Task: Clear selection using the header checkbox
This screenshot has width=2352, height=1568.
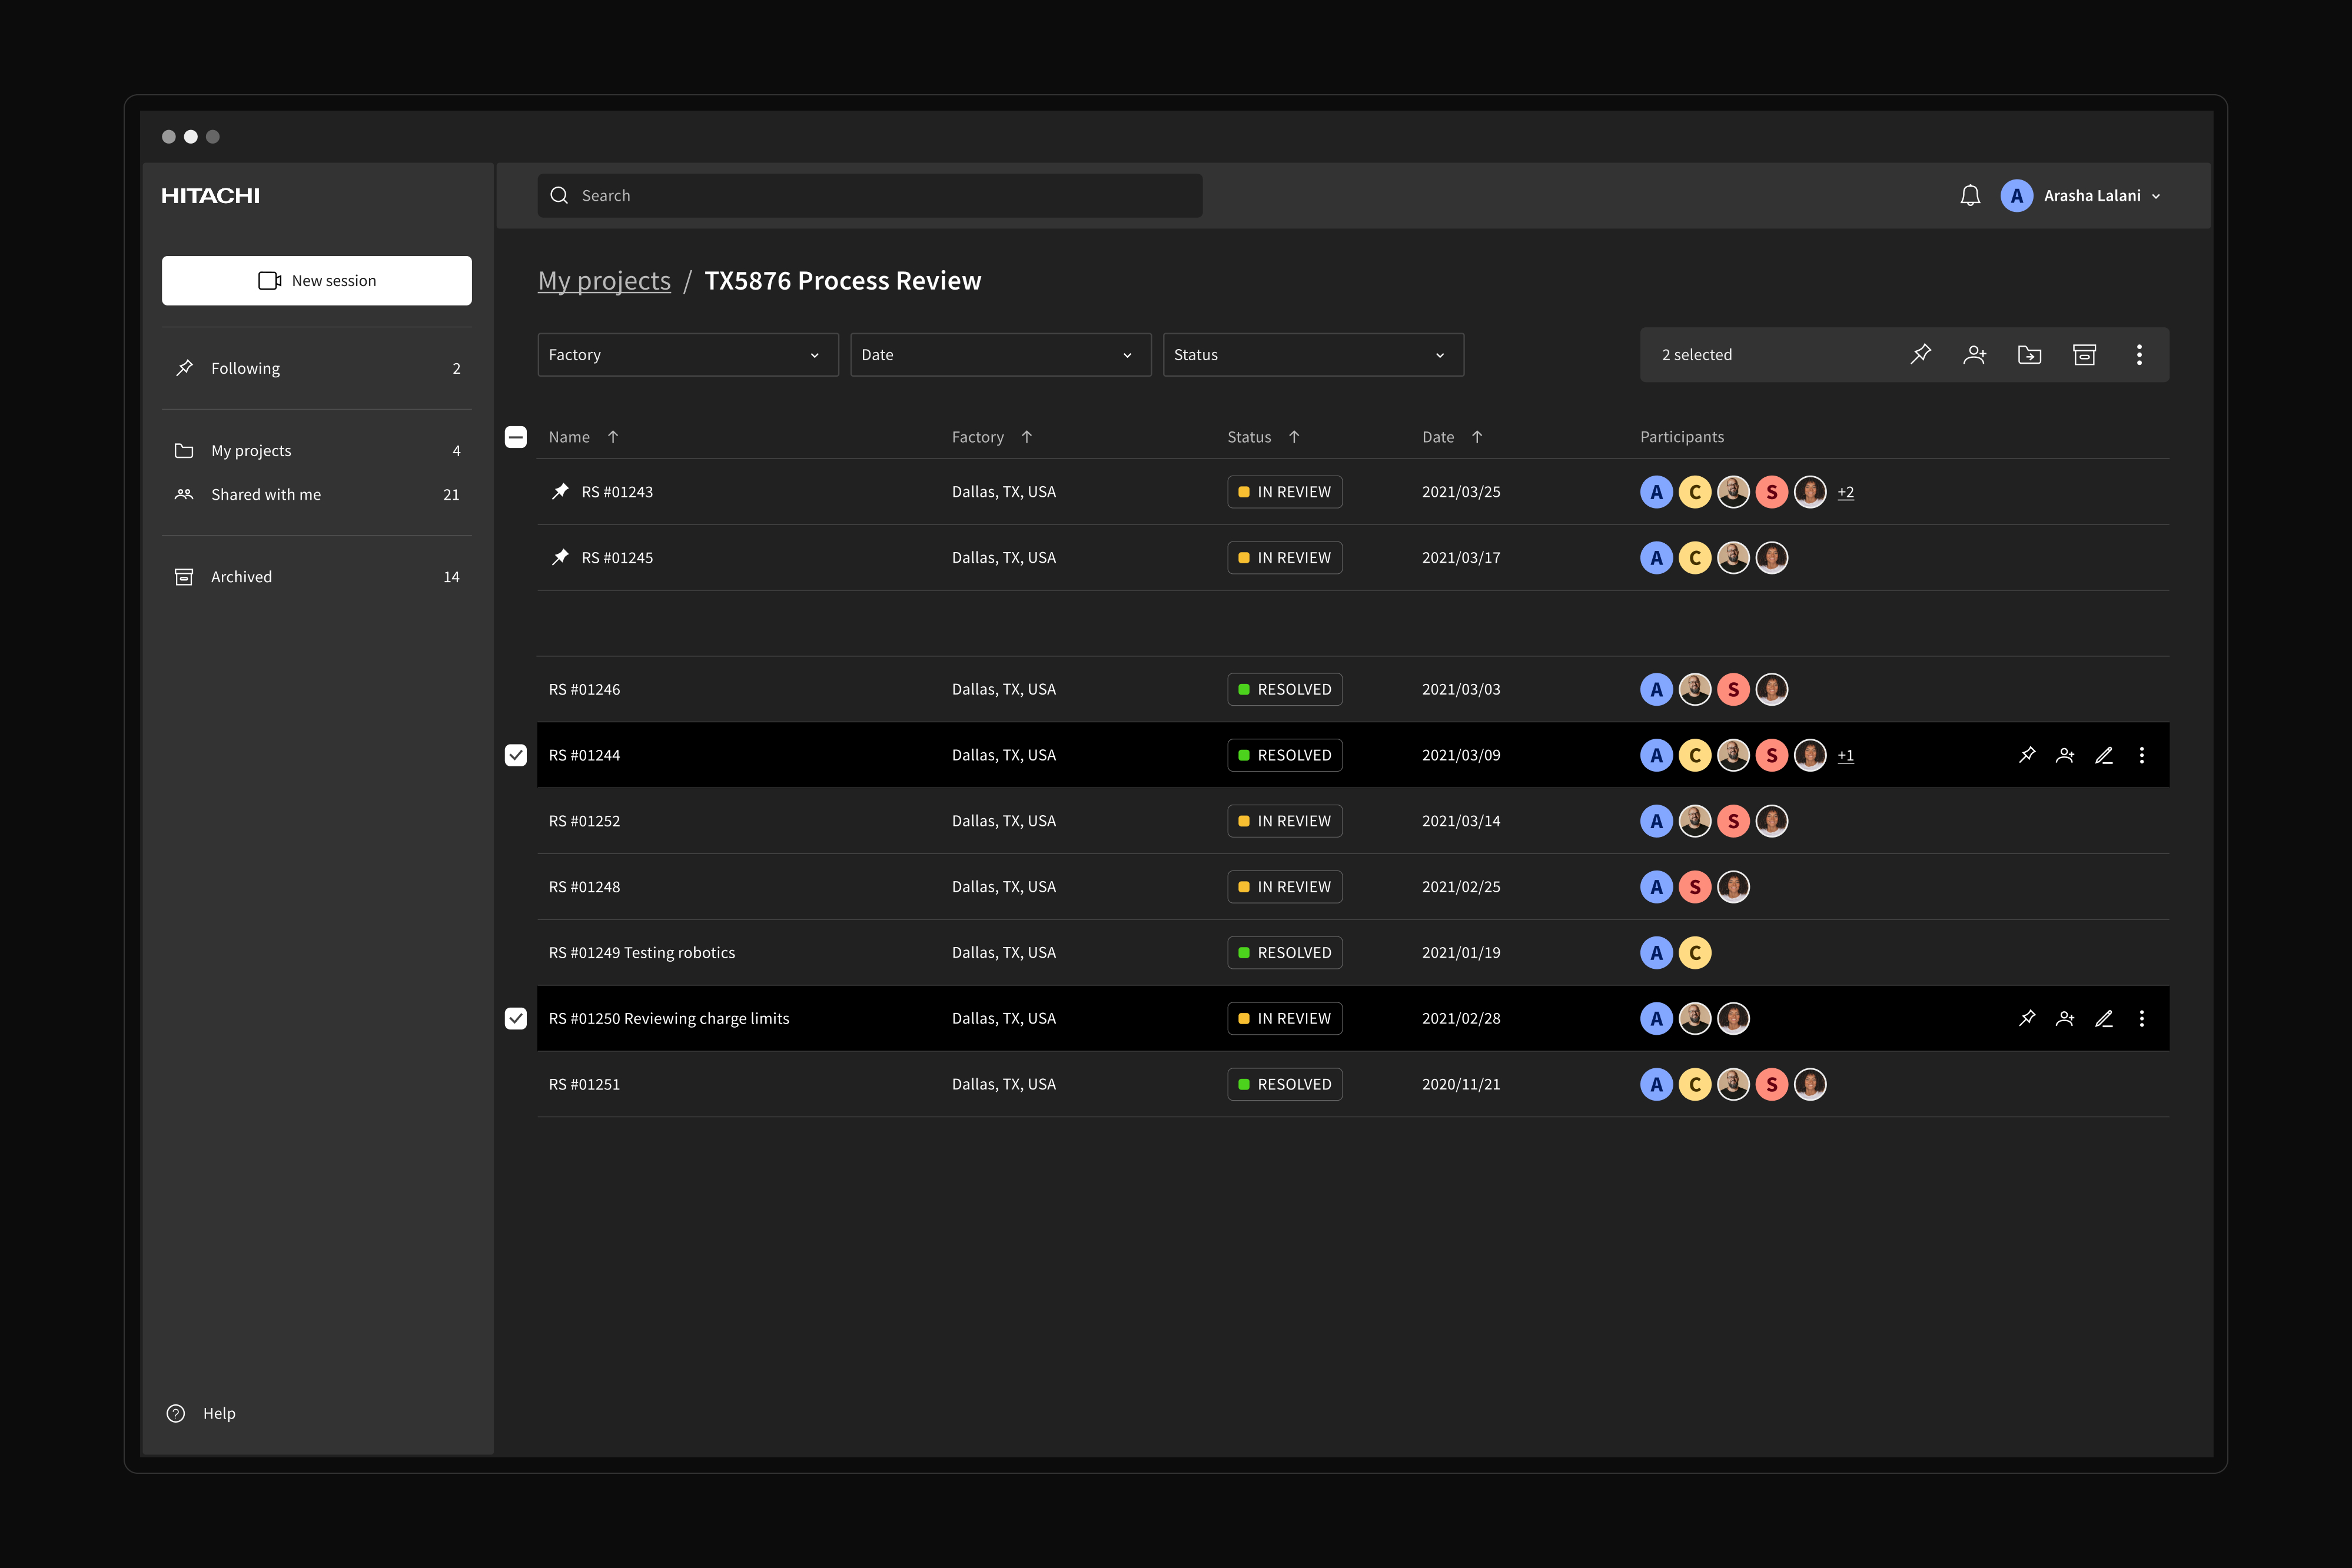Action: tap(516, 437)
